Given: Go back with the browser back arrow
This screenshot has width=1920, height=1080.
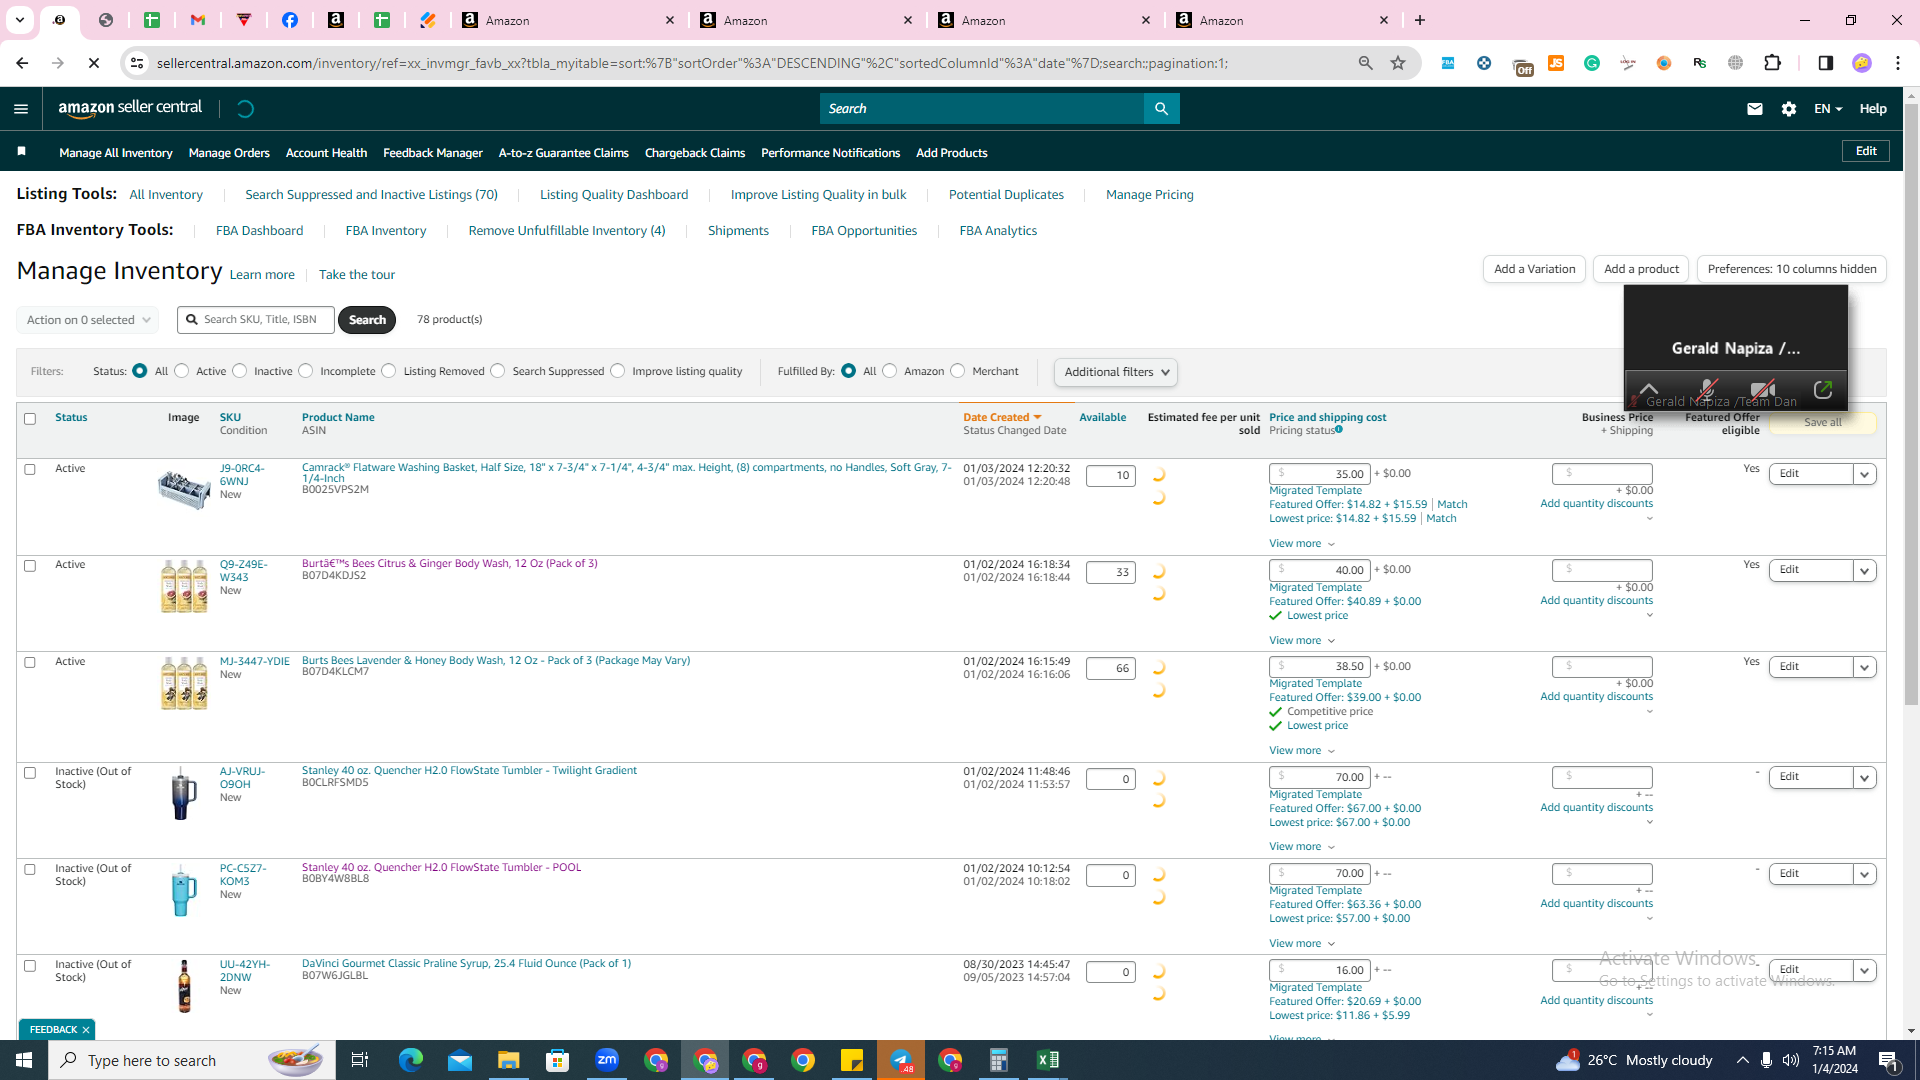Looking at the screenshot, I should point(22,63).
